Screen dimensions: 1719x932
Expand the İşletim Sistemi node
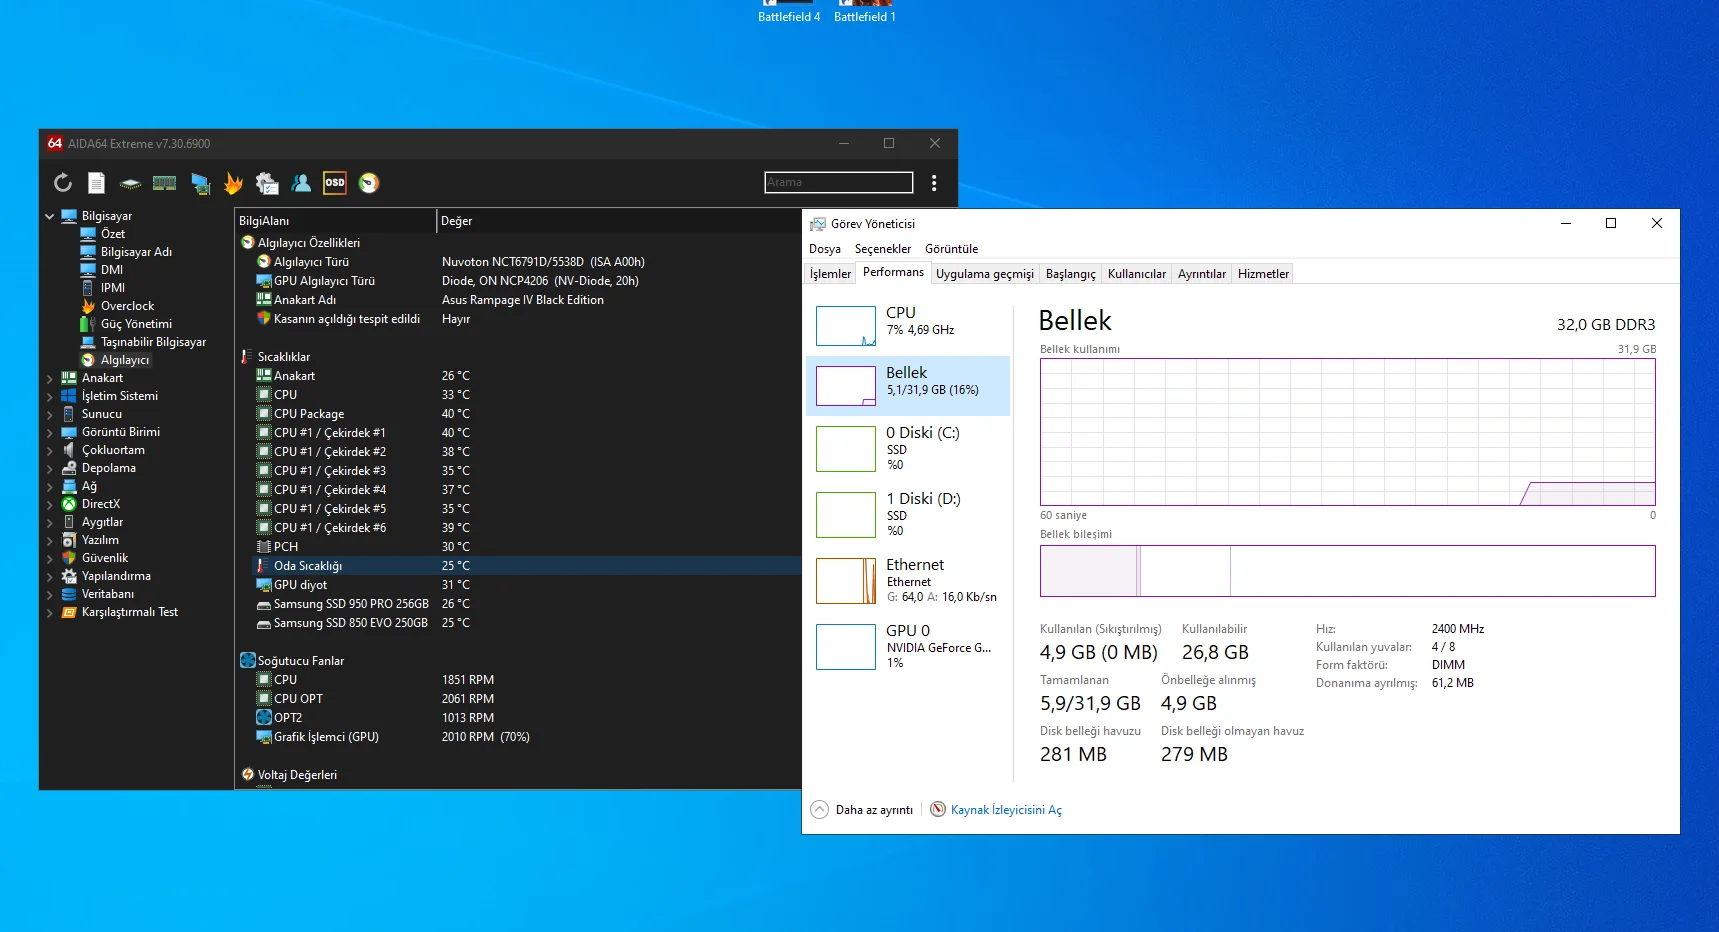click(x=50, y=396)
